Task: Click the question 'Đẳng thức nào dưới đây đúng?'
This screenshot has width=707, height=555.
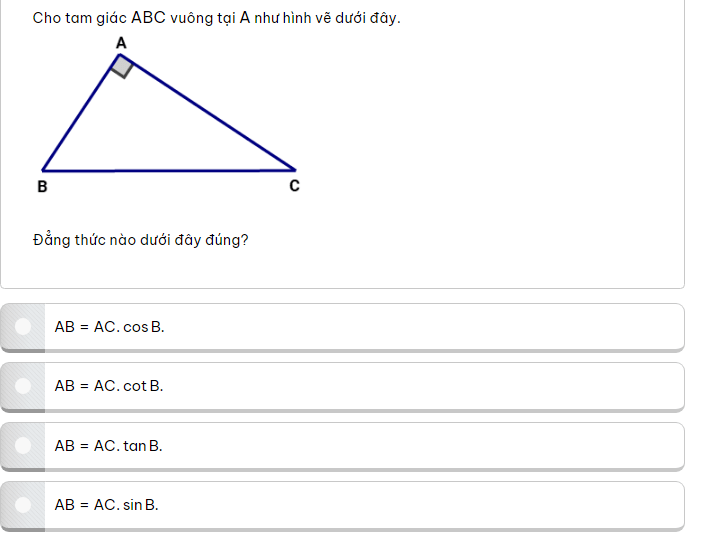Action: pyautogui.click(x=140, y=240)
